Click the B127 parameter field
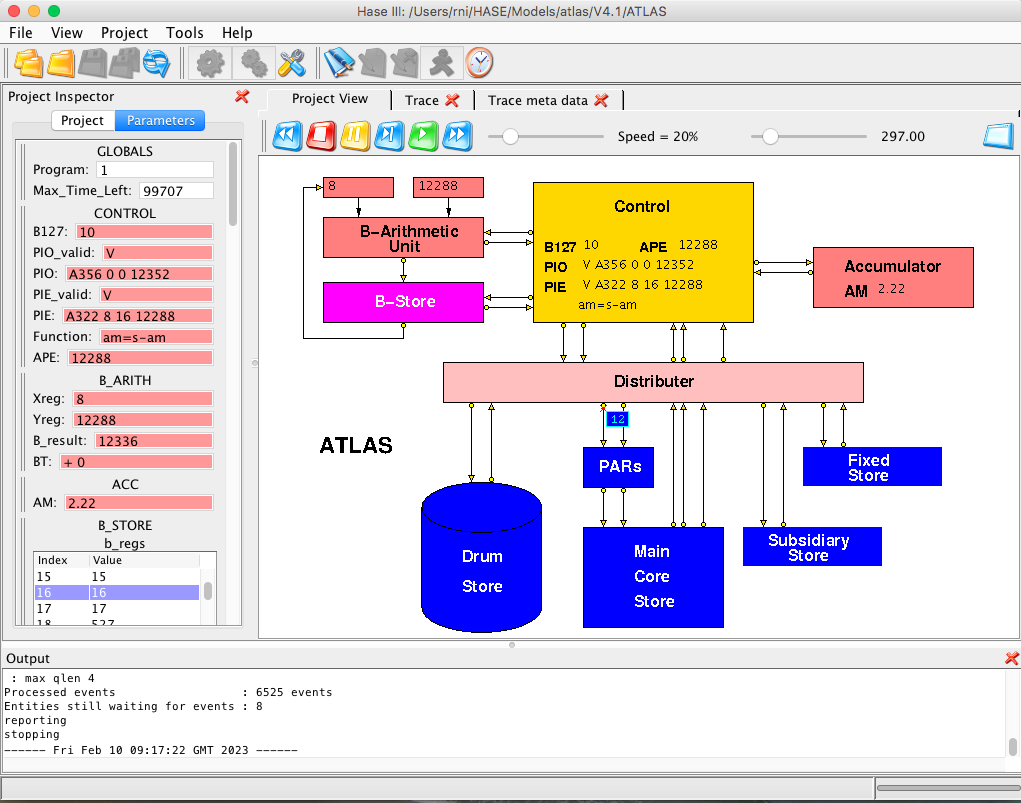This screenshot has width=1021, height=803. [x=145, y=232]
